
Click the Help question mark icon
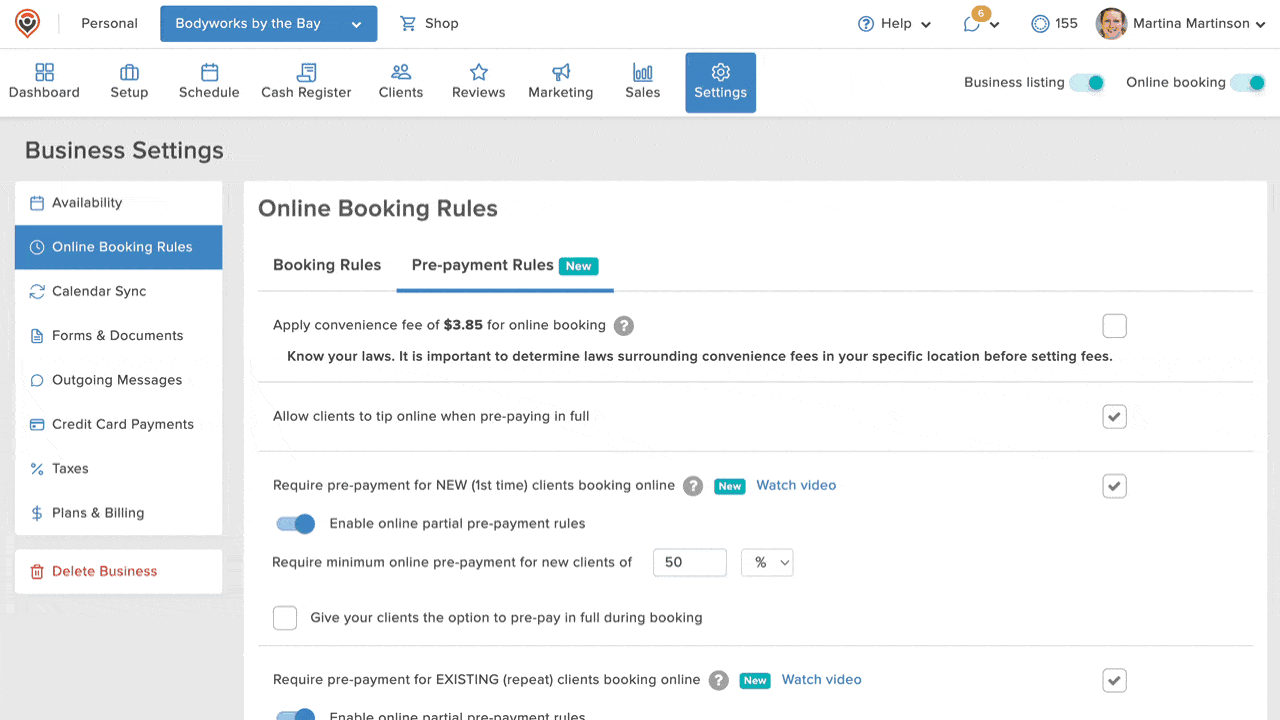(x=866, y=24)
